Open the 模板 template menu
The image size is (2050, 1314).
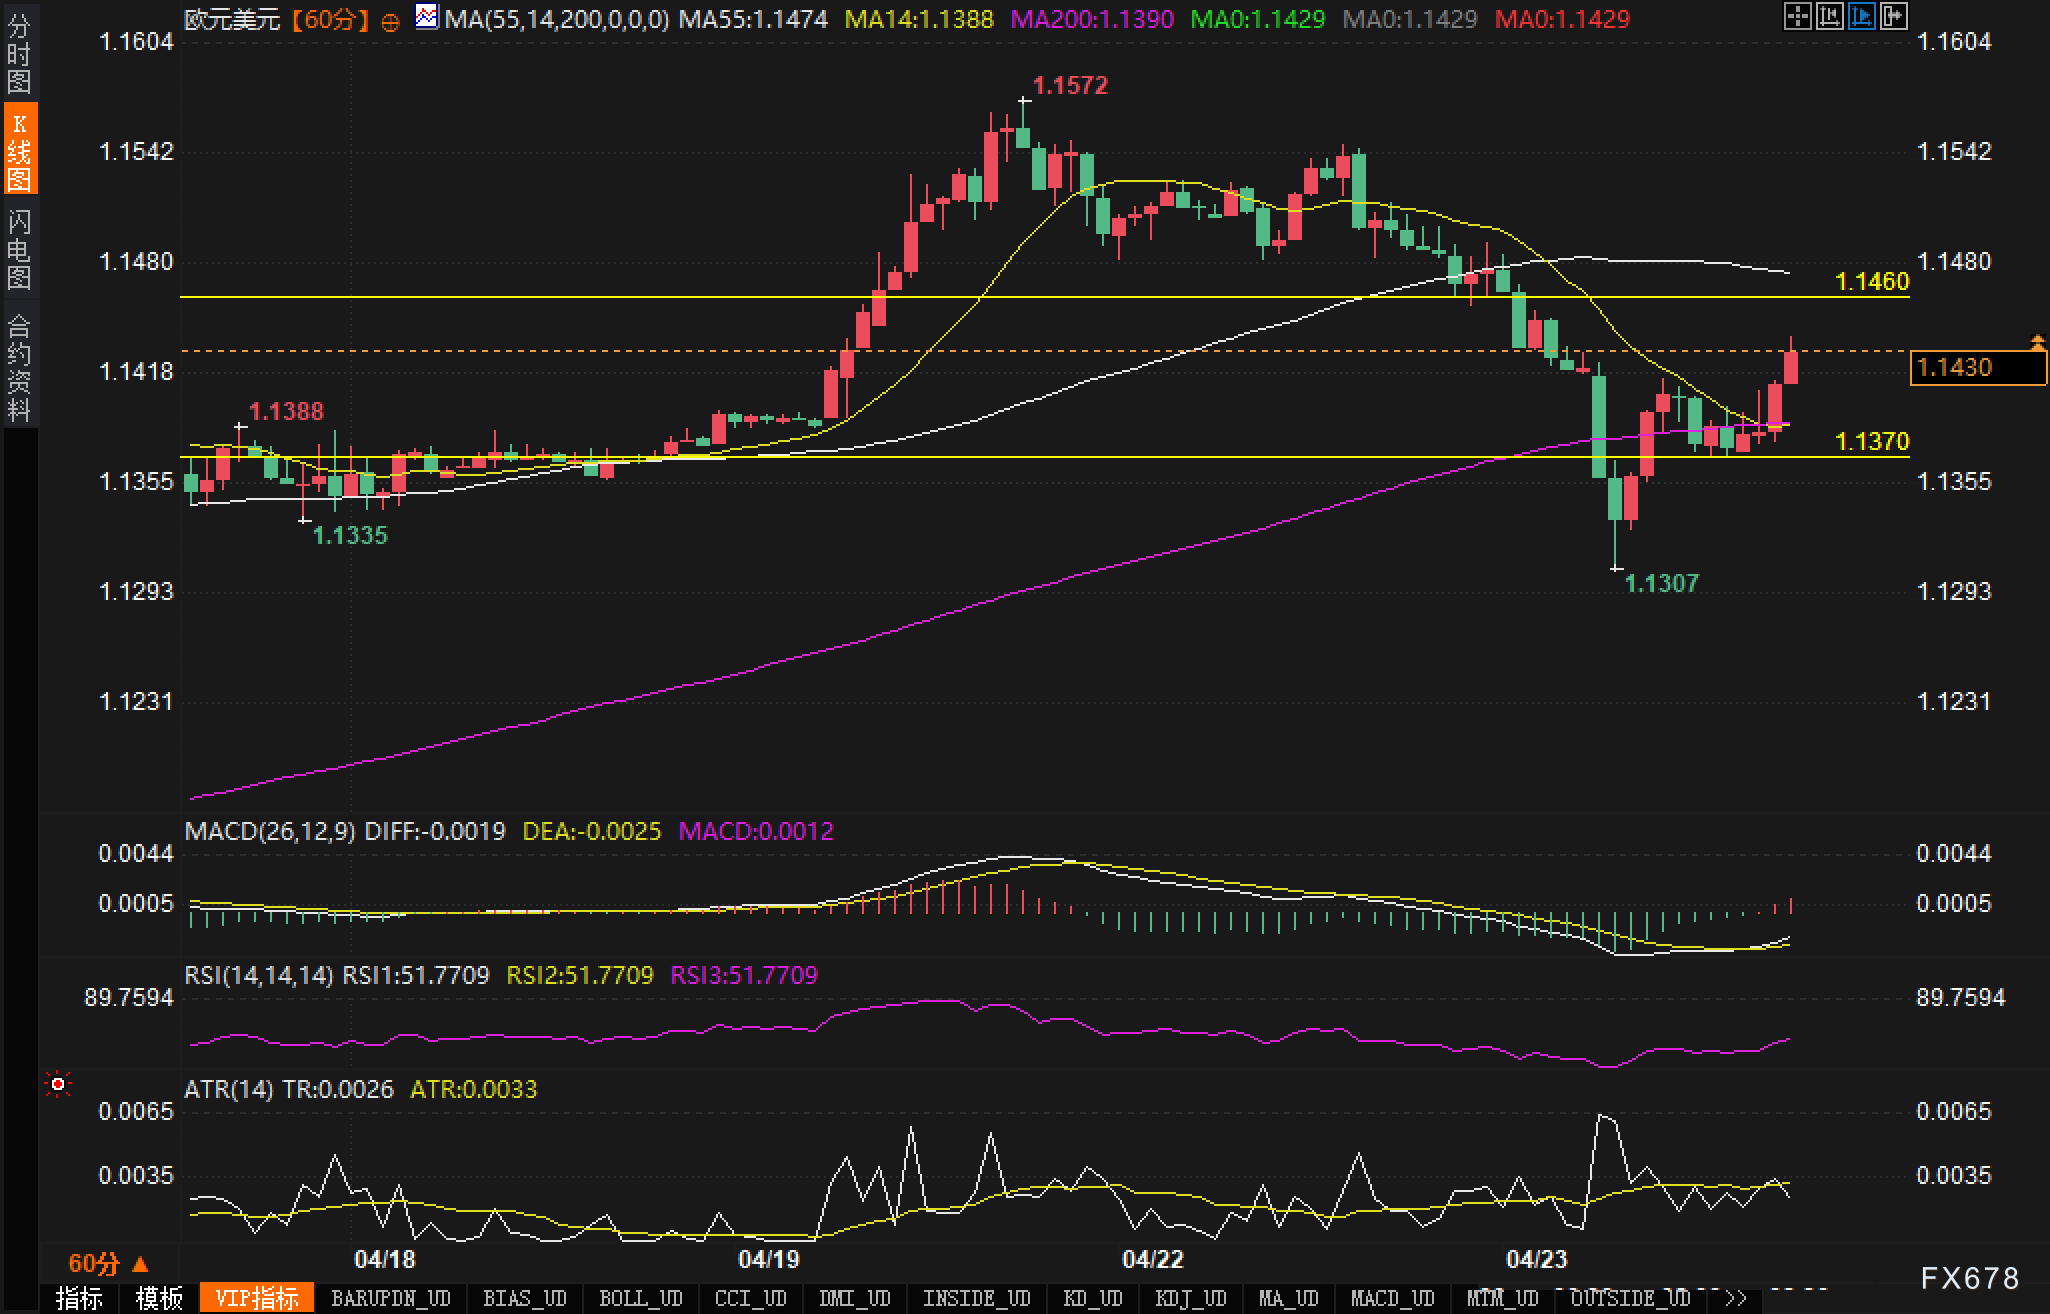[x=159, y=1298]
